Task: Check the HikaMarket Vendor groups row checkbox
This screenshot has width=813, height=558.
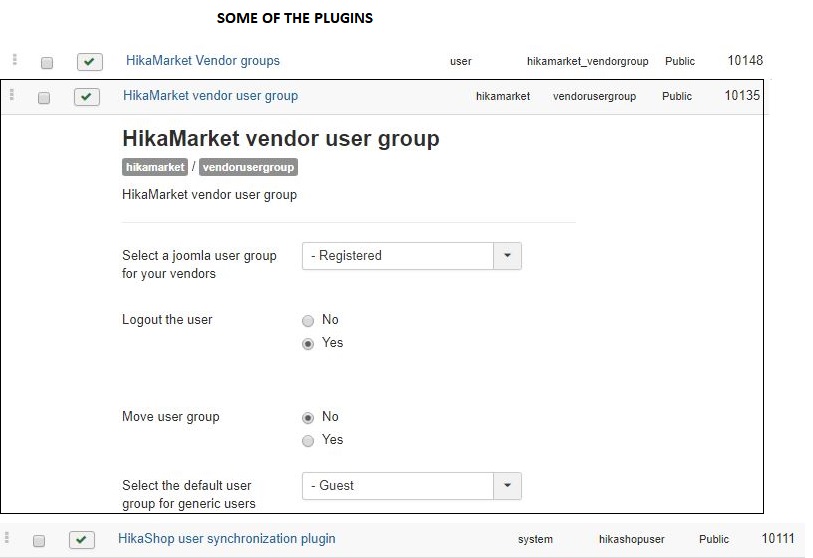Action: point(47,63)
